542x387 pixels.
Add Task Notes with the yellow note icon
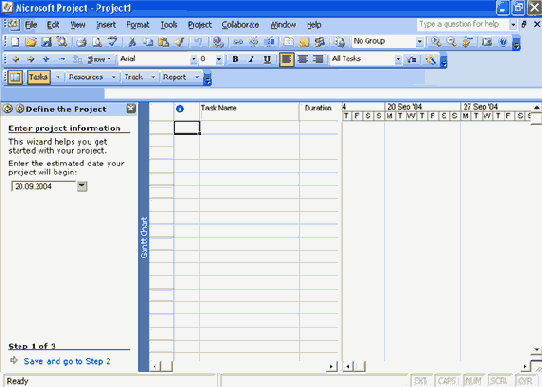tap(304, 42)
